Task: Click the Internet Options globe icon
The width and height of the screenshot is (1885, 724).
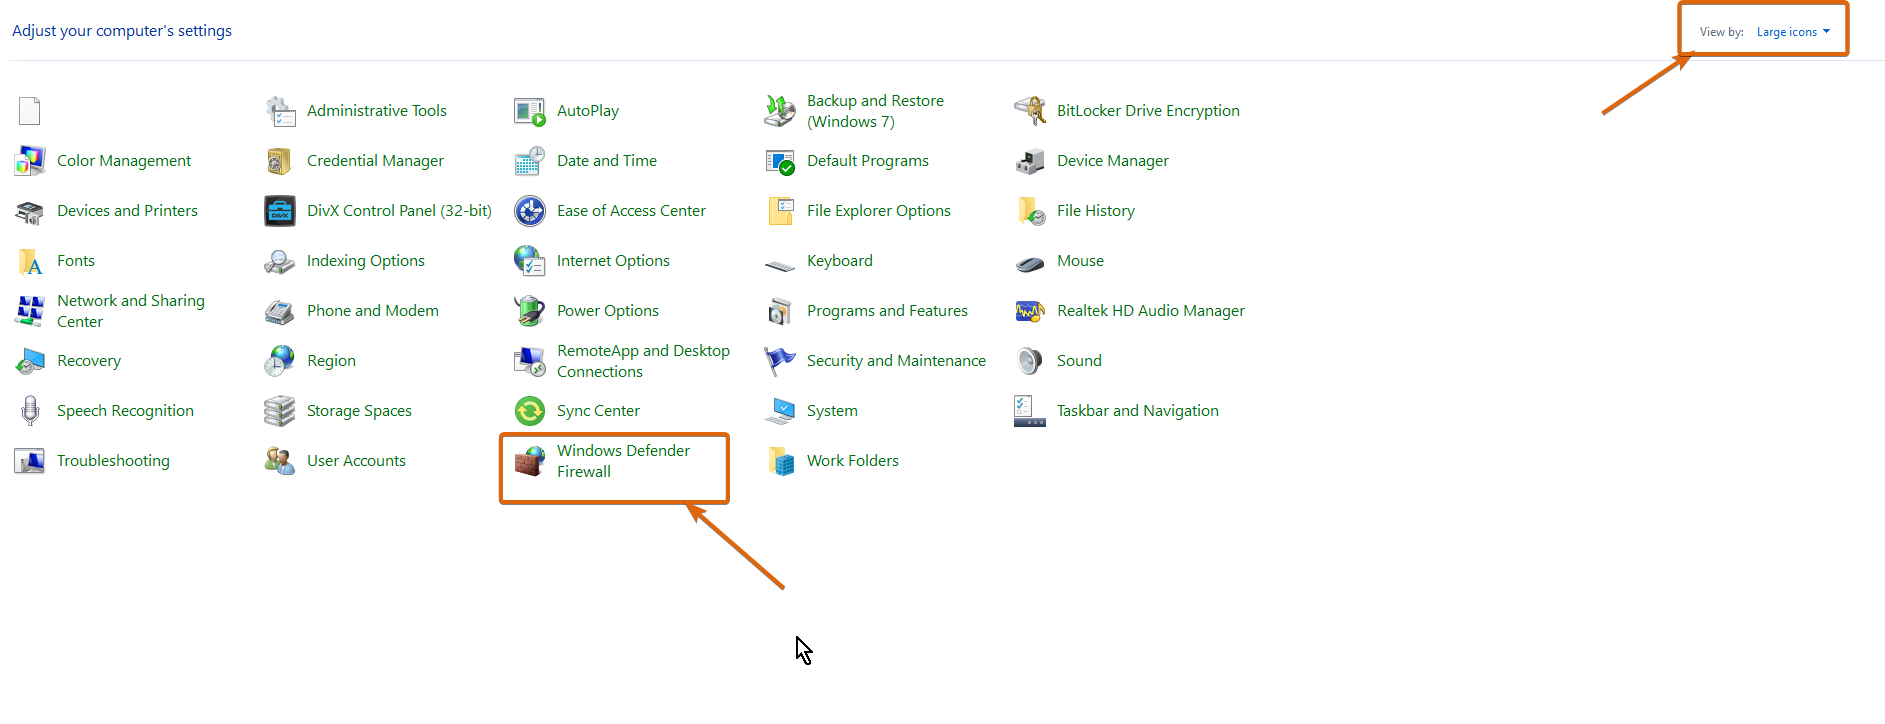Action: point(530,261)
